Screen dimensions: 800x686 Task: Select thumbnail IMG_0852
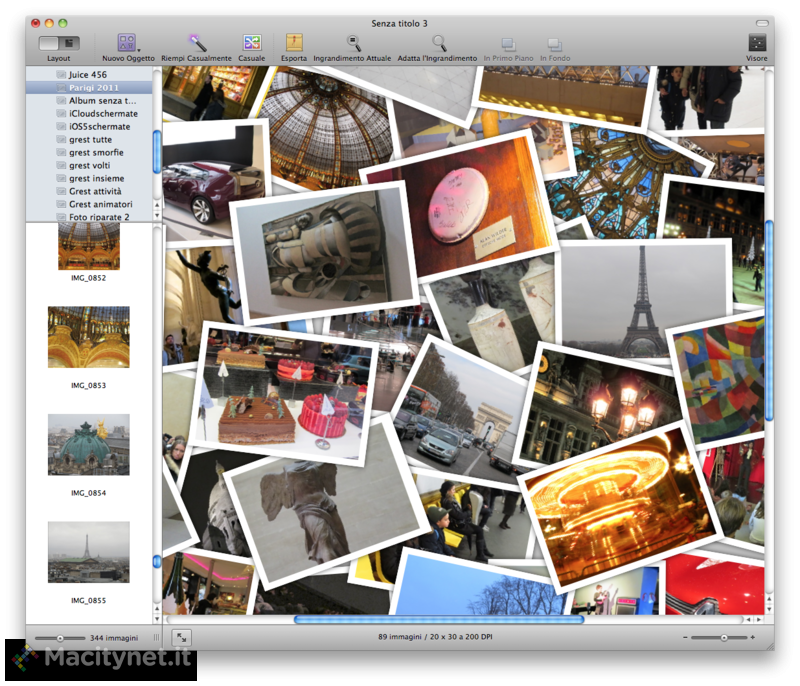[89, 246]
